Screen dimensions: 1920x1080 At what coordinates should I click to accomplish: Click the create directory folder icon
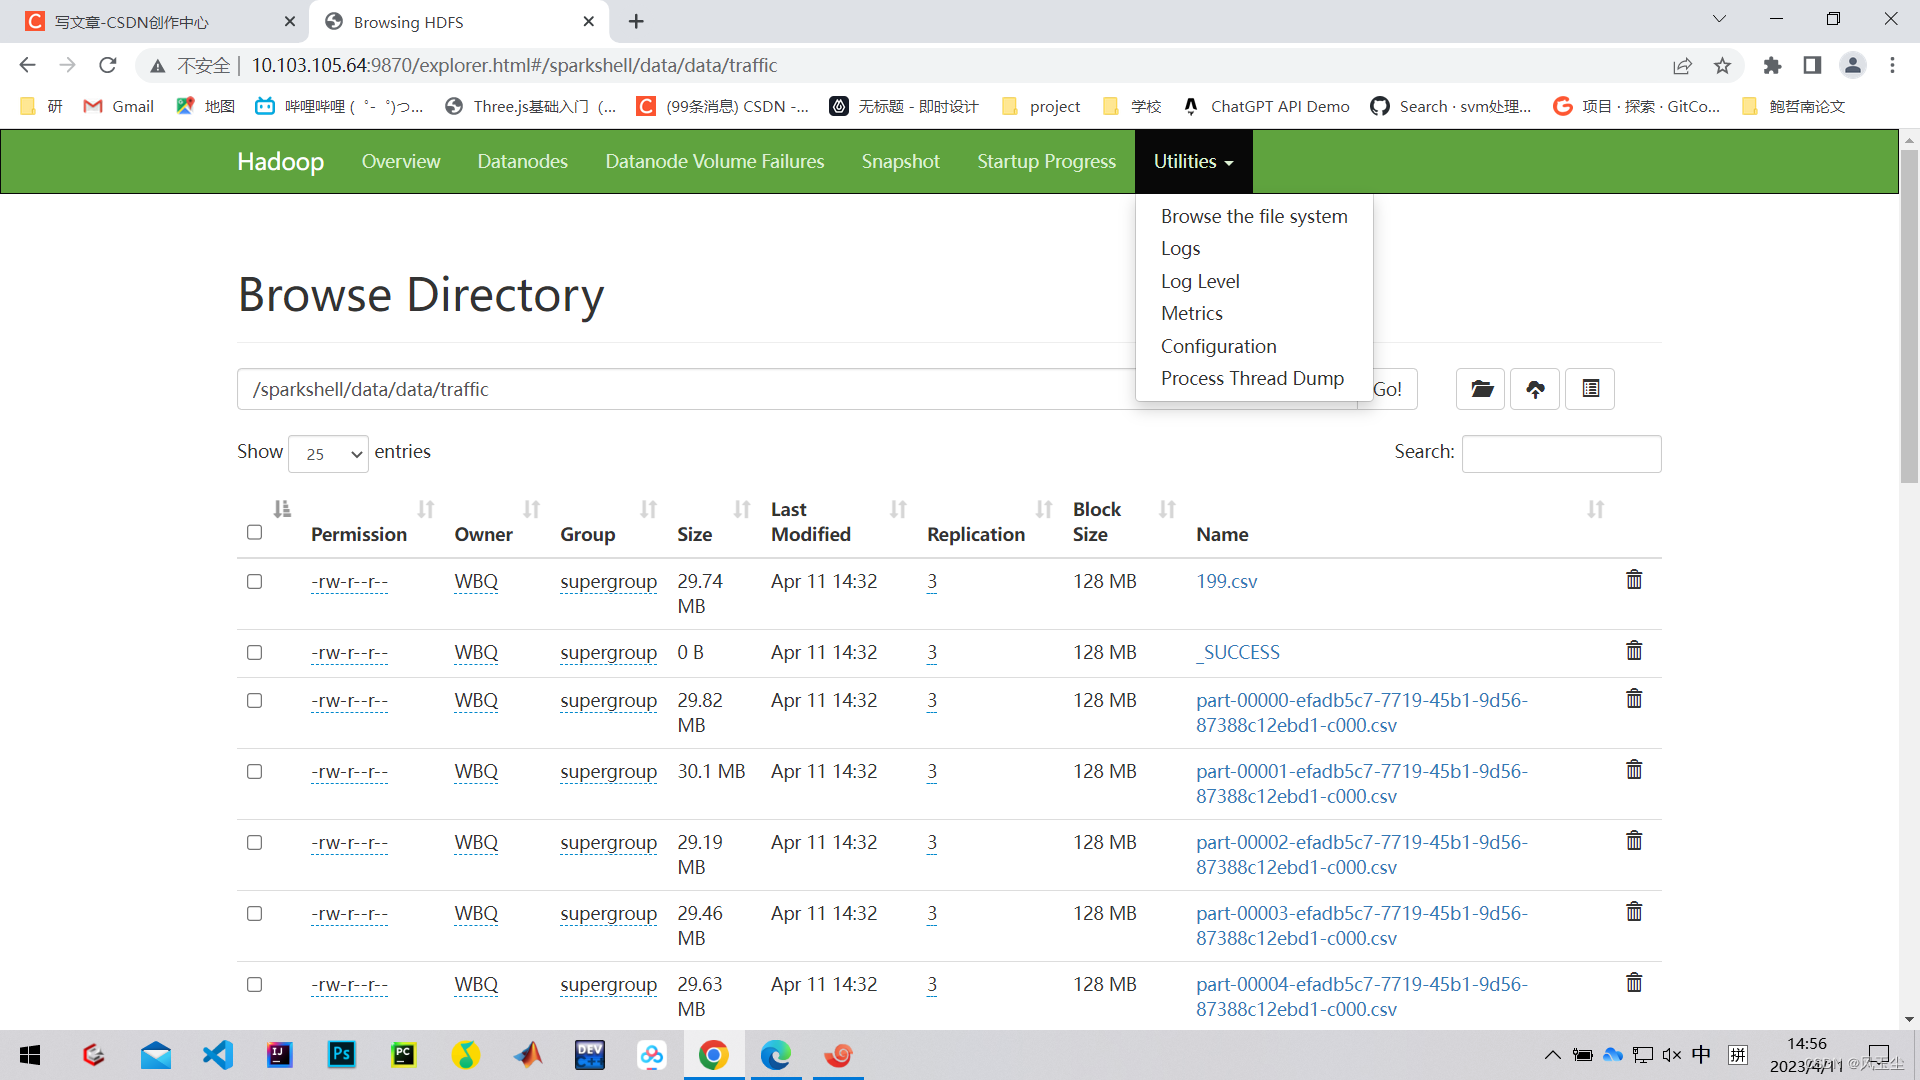point(1481,389)
